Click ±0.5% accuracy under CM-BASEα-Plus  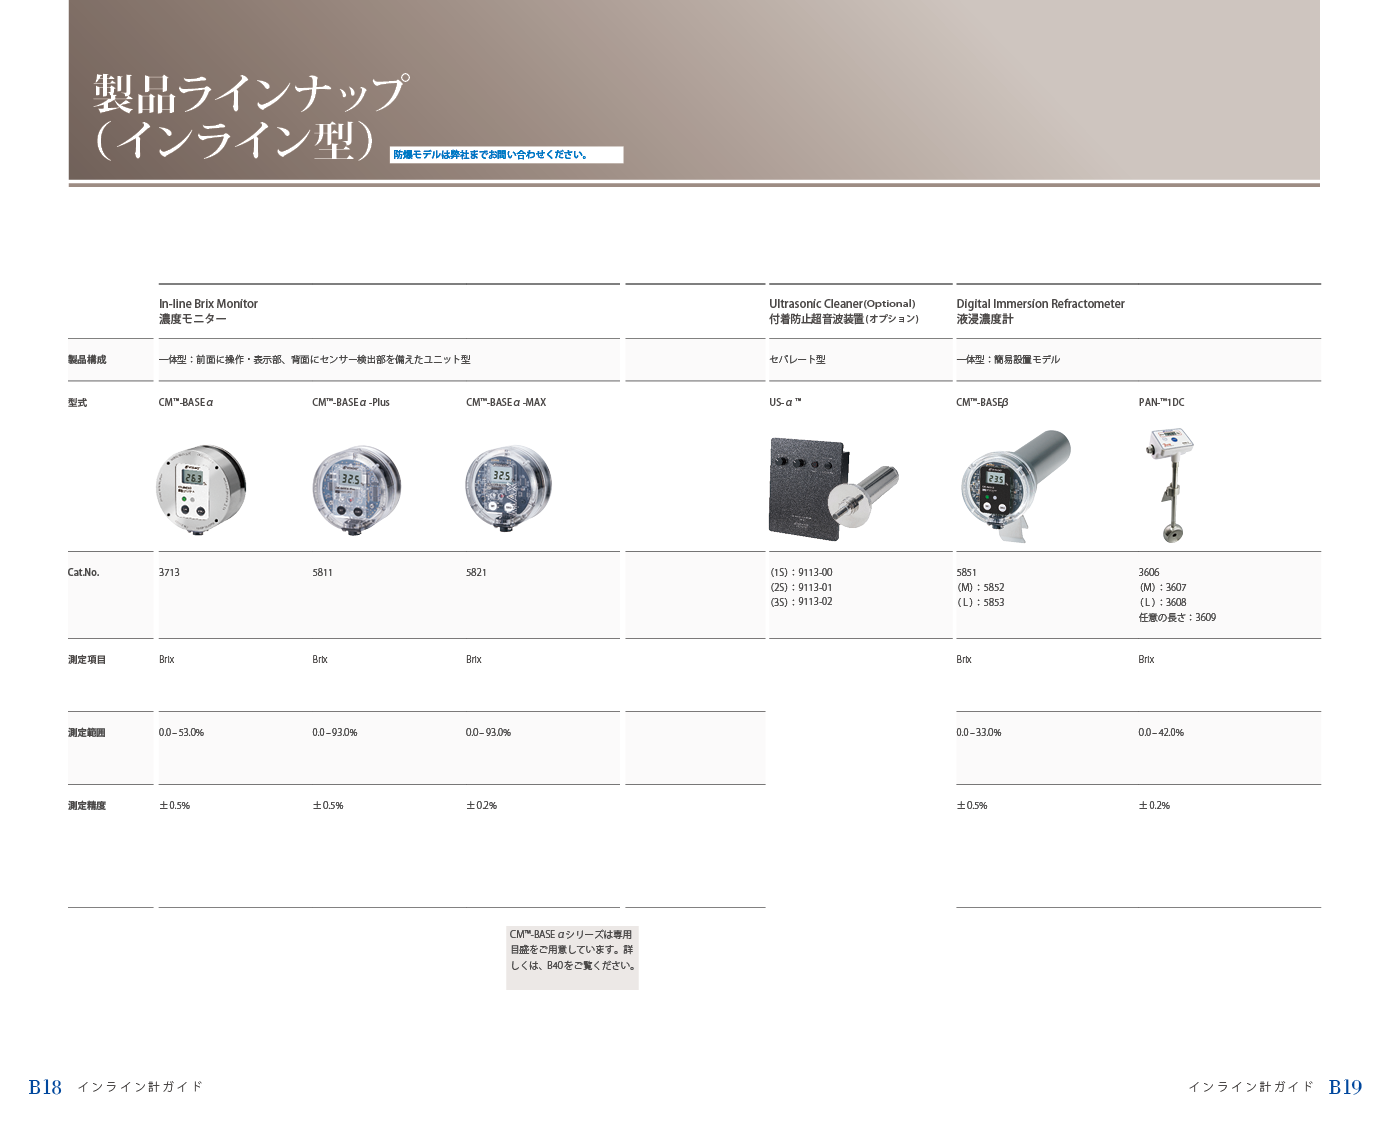pyautogui.click(x=327, y=805)
